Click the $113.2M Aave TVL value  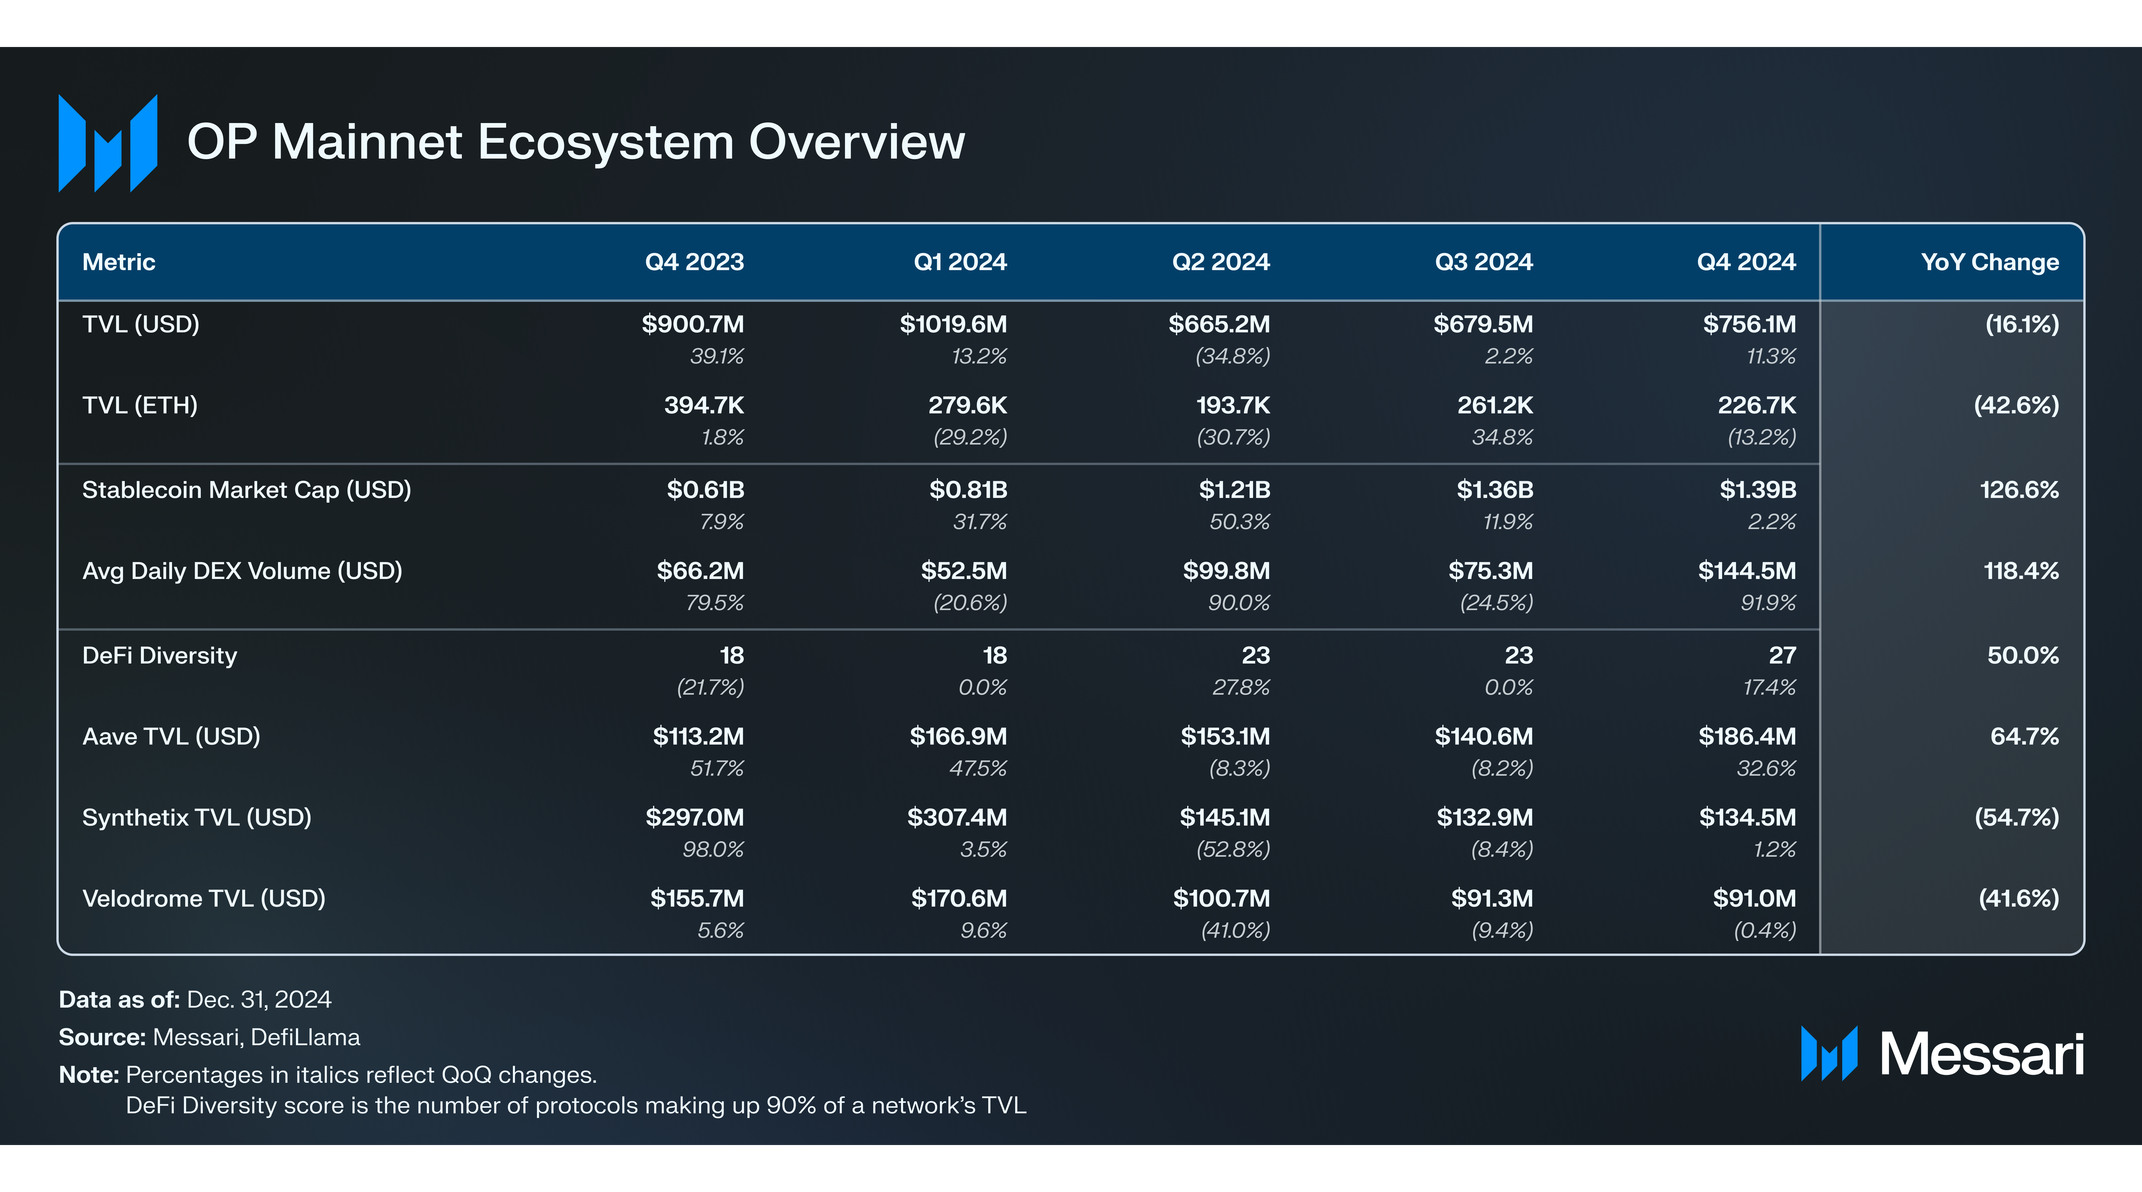click(698, 737)
